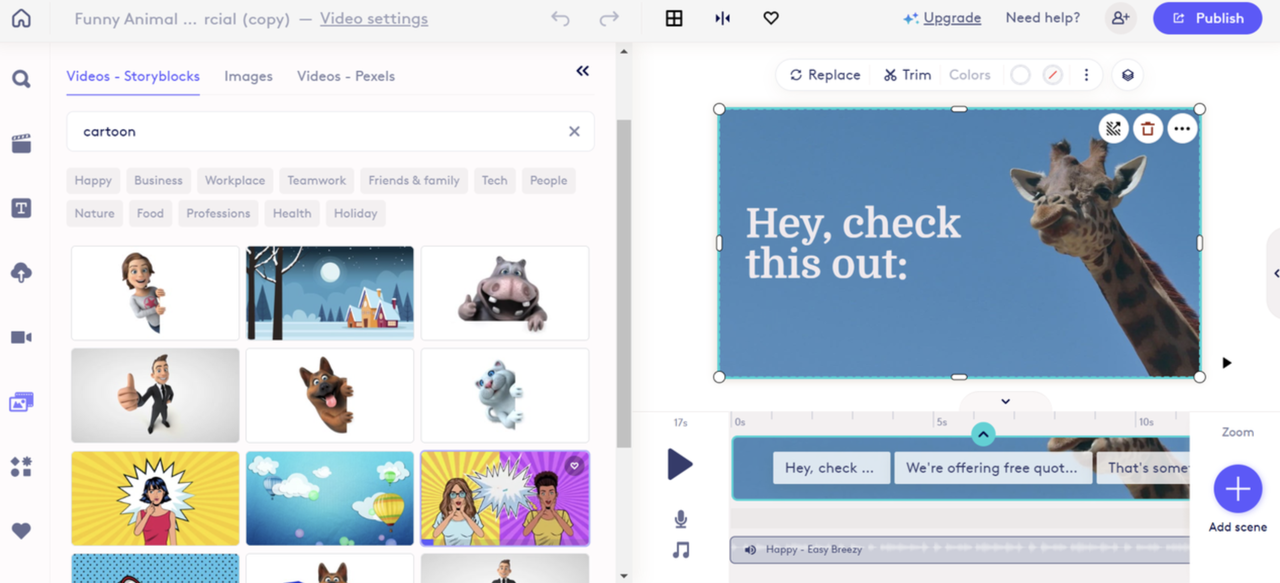Switch to Videos - Storyblocks tab

(x=133, y=76)
